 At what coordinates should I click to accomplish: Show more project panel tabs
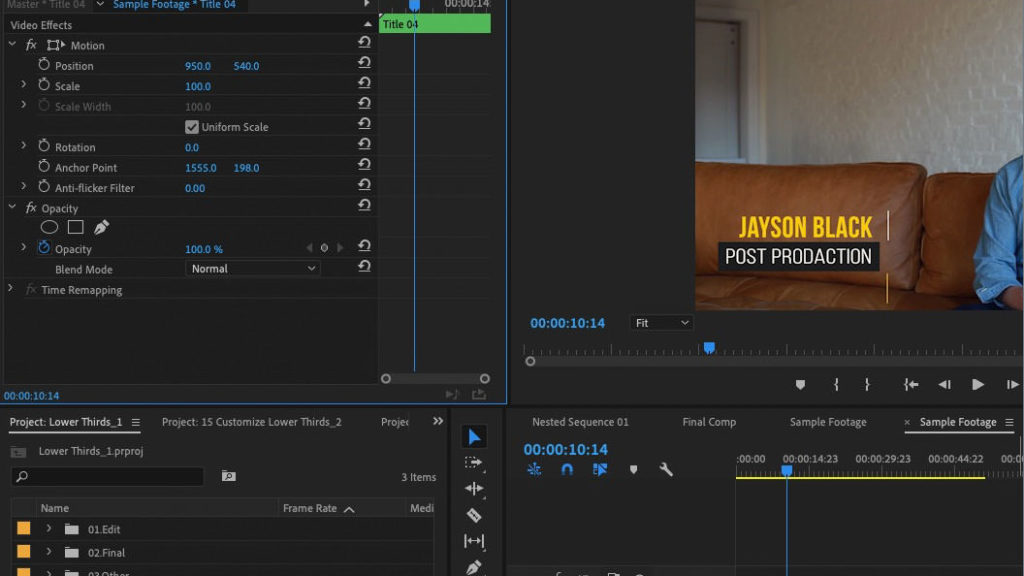point(438,421)
